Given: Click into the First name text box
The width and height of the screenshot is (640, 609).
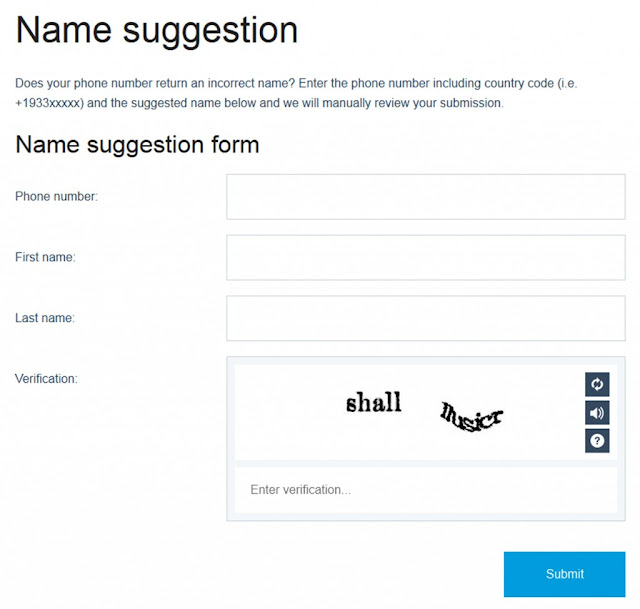Looking at the screenshot, I should click(426, 258).
